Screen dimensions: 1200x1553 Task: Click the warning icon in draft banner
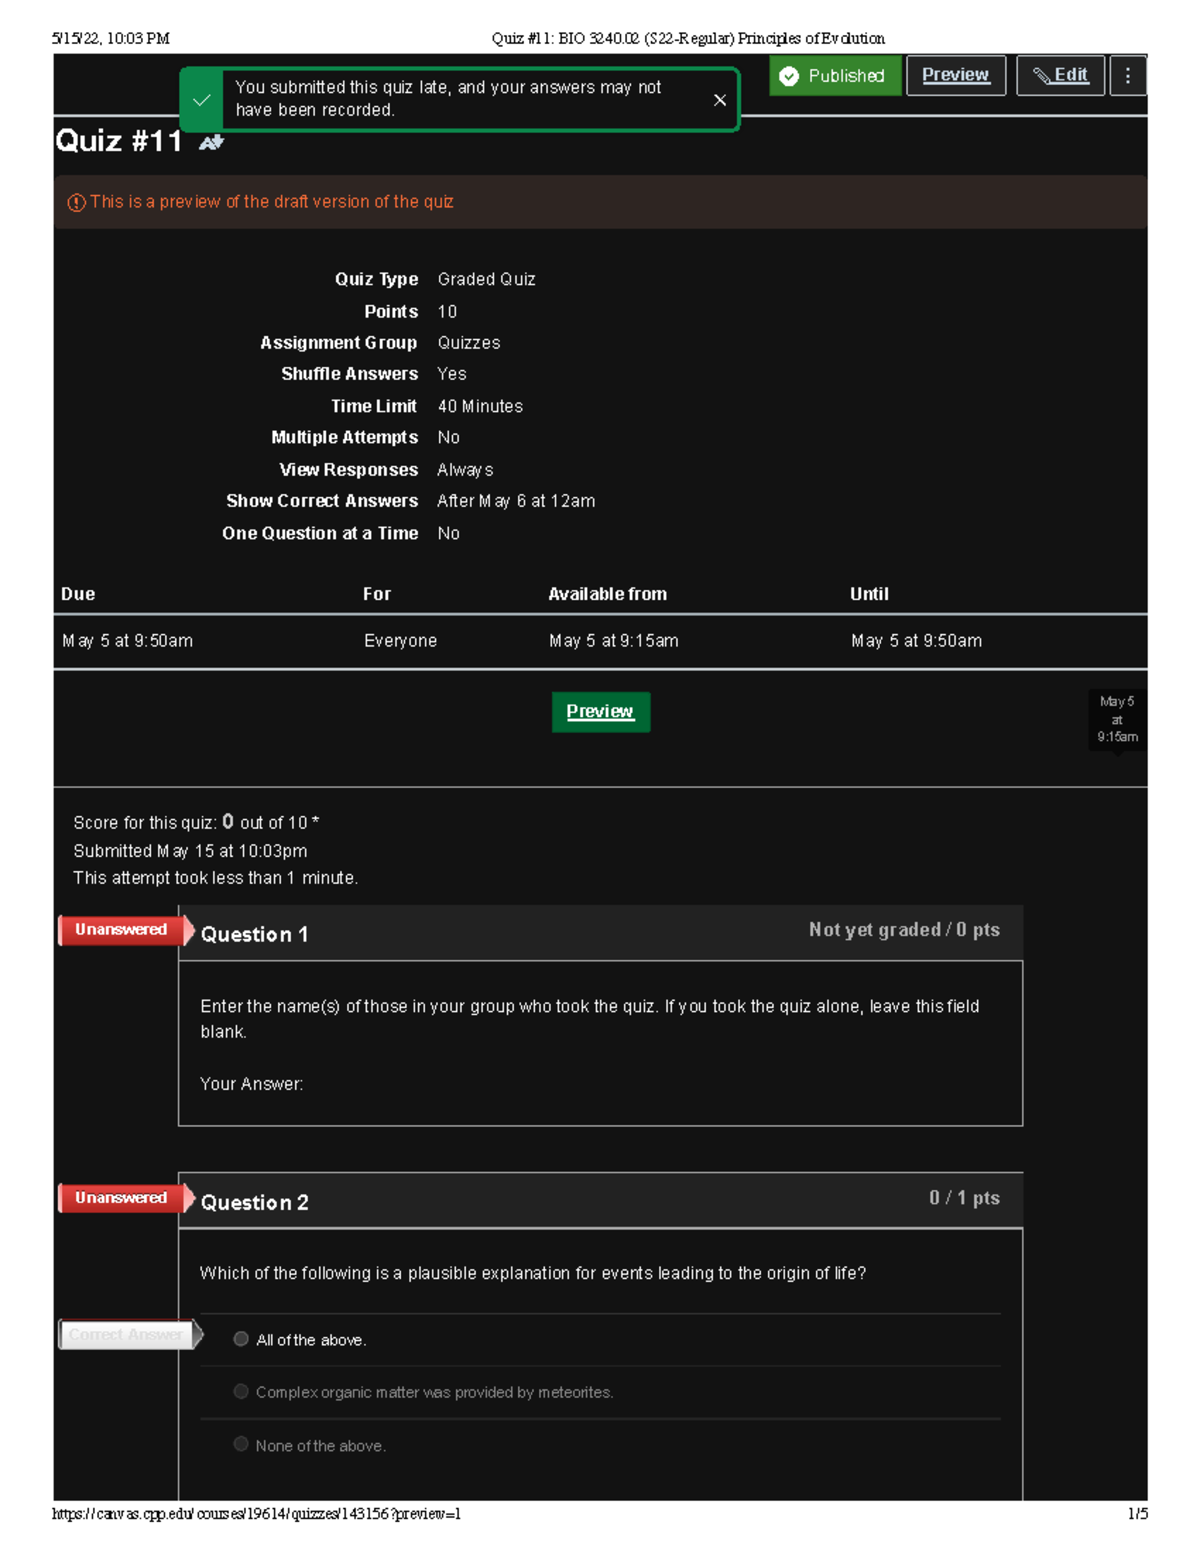tap(76, 203)
